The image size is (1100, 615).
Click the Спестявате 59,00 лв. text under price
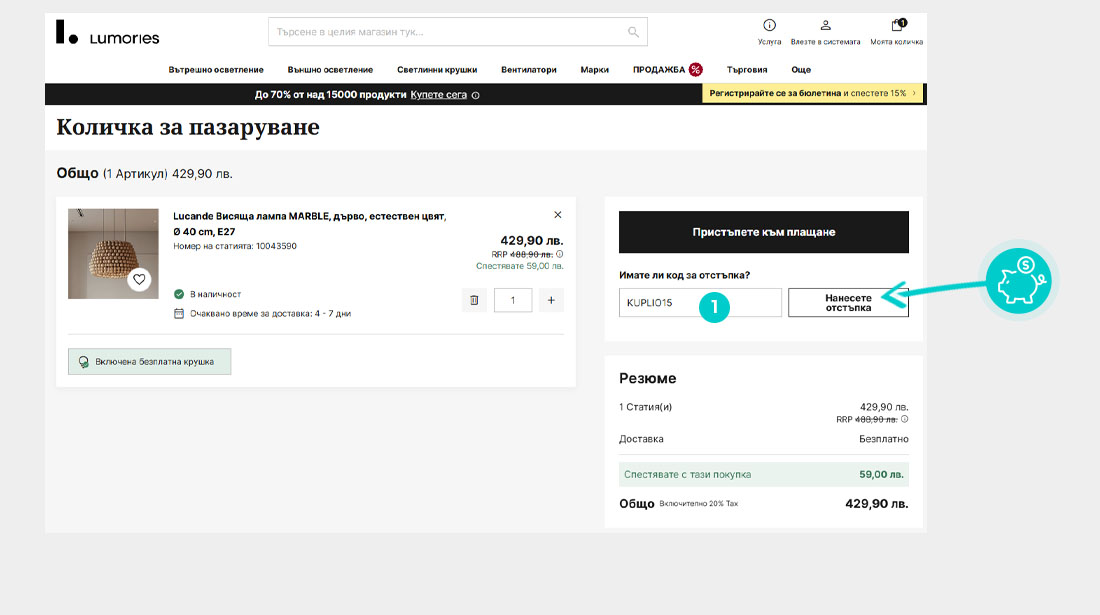click(519, 266)
